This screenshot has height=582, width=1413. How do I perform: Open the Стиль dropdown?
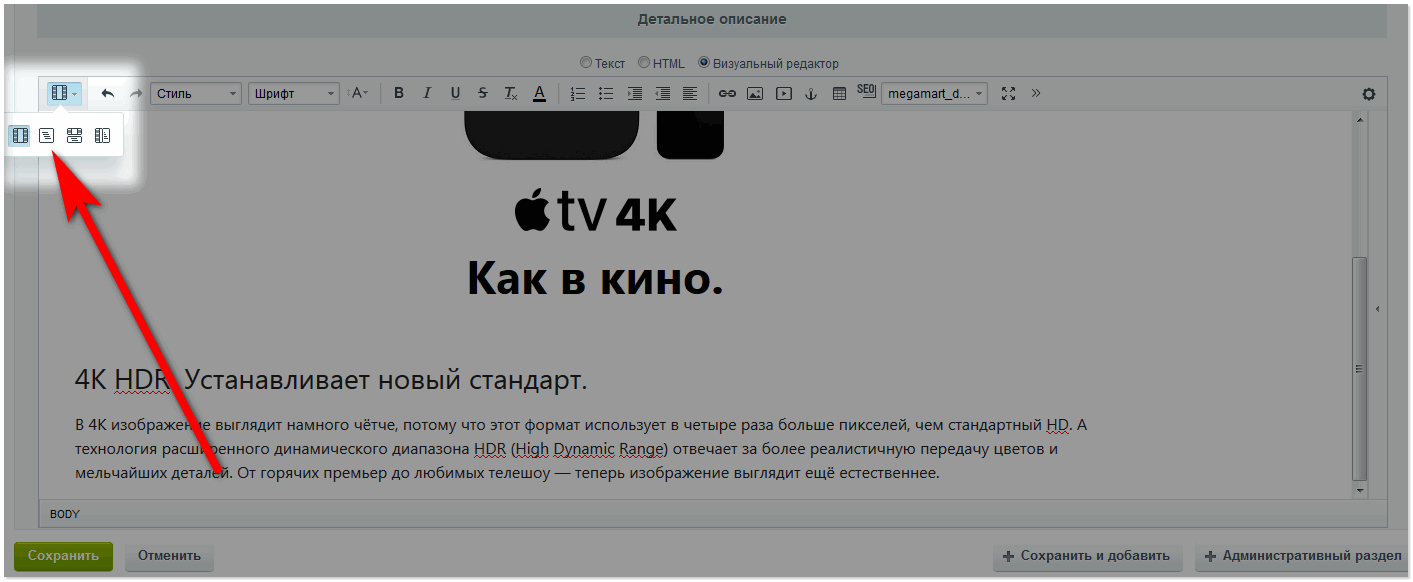click(196, 93)
